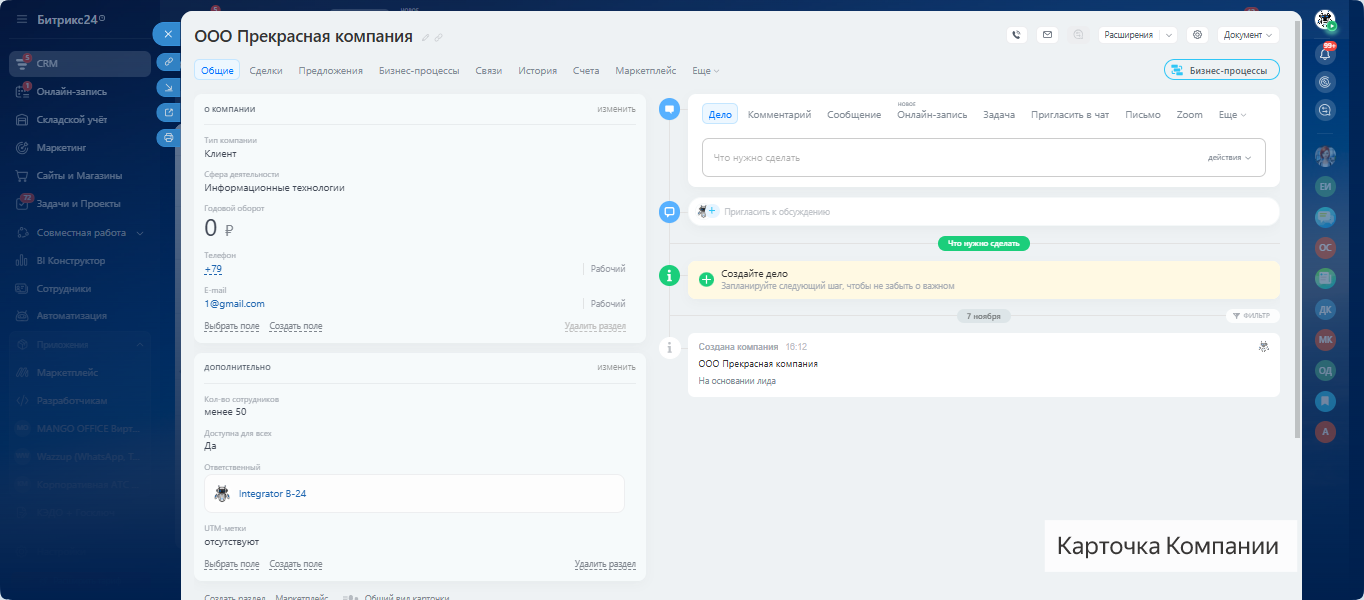
Task: Click the 1@gmail.com email link
Action: (x=235, y=304)
